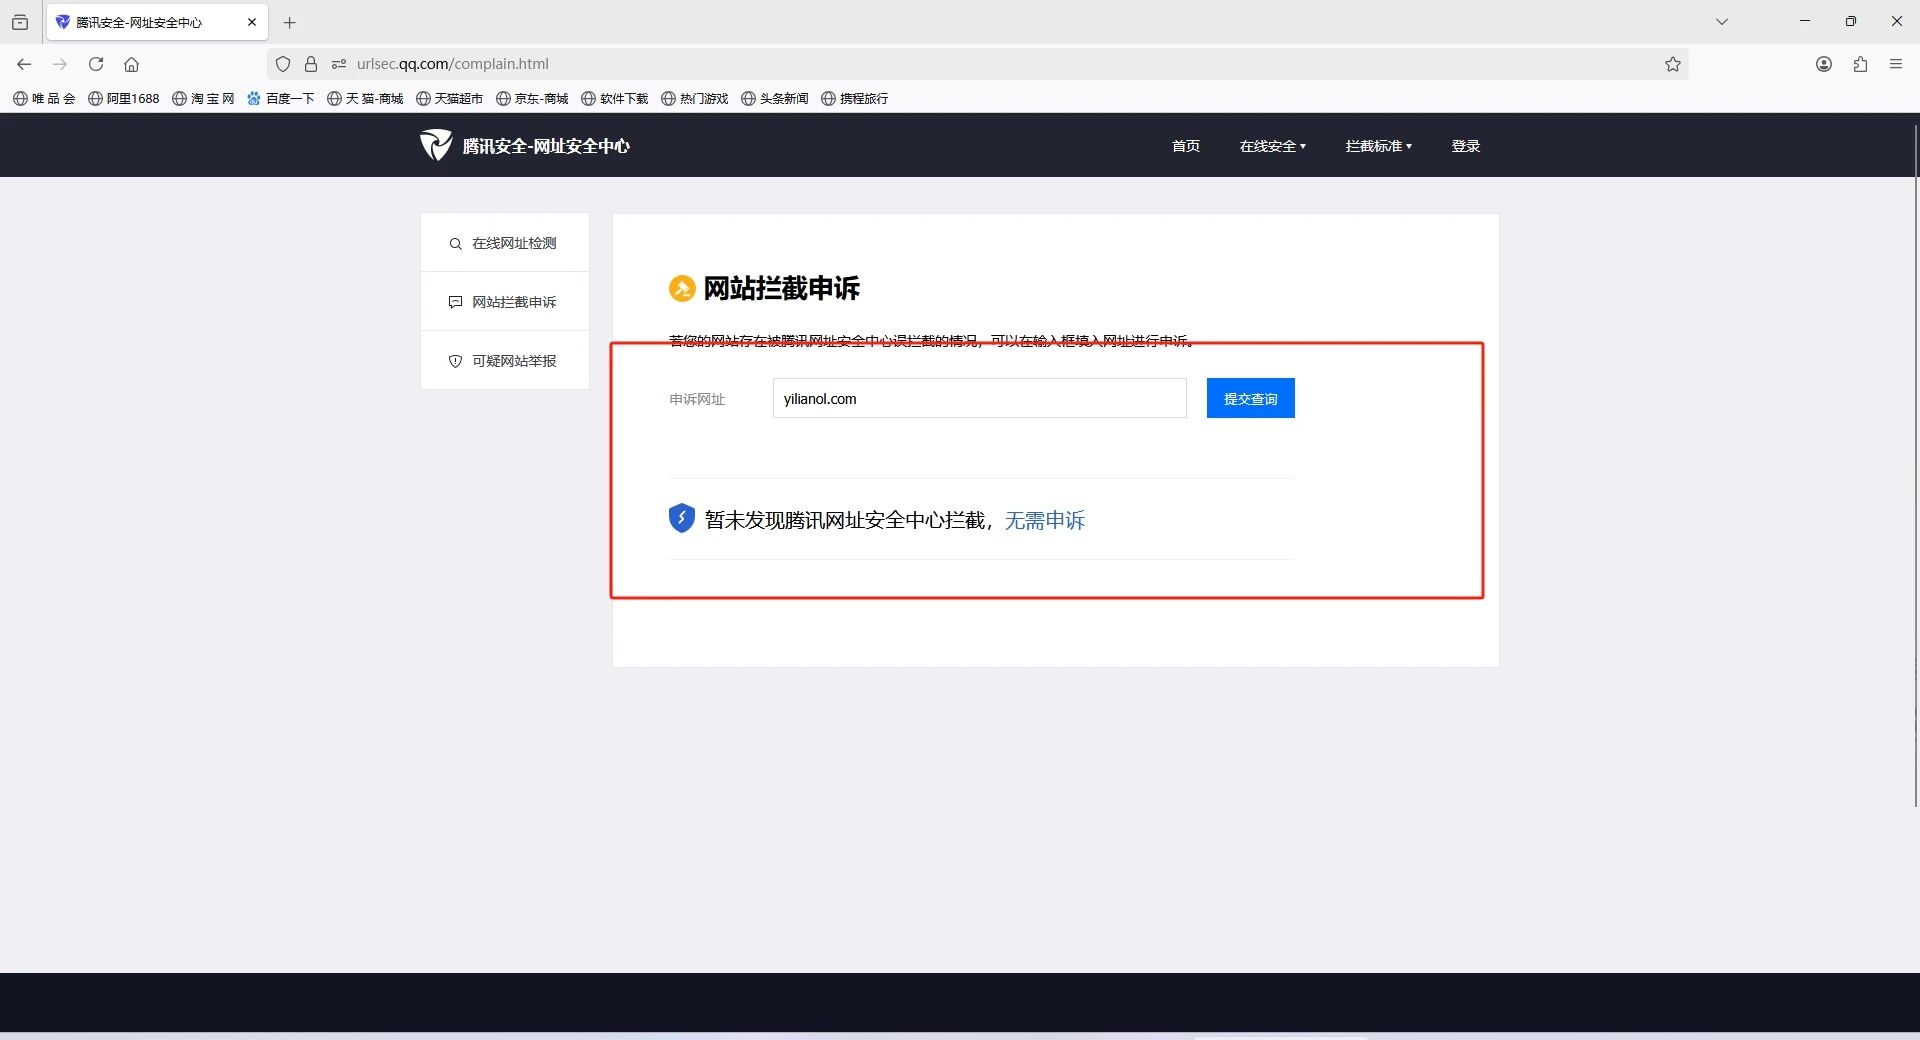1920x1040 pixels.
Task: Click 登录 to sign in
Action: (1466, 146)
